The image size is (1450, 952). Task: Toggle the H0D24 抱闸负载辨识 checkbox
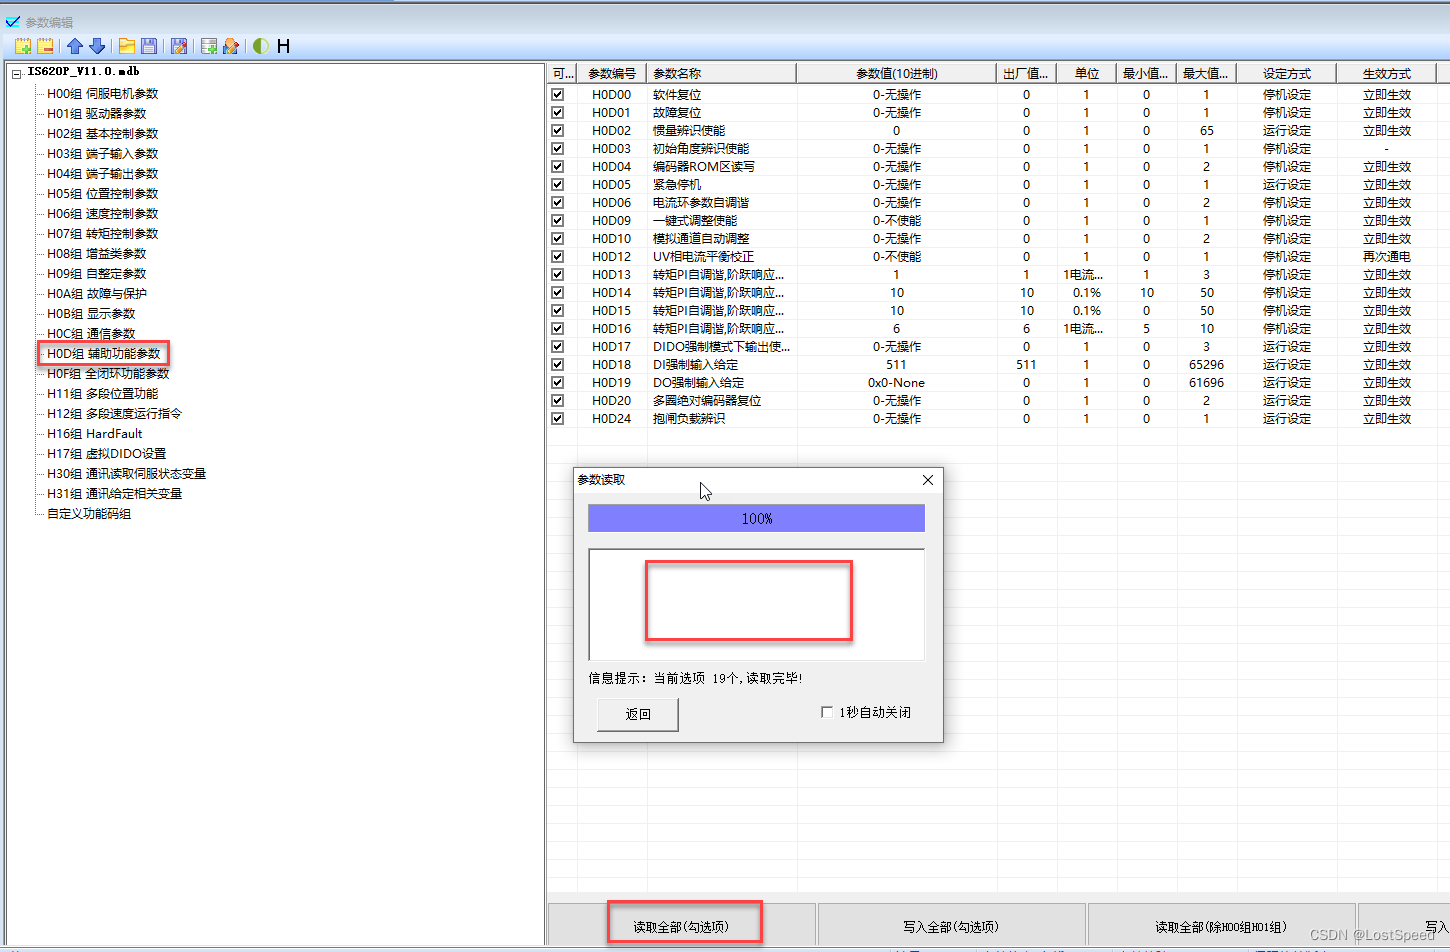558,419
